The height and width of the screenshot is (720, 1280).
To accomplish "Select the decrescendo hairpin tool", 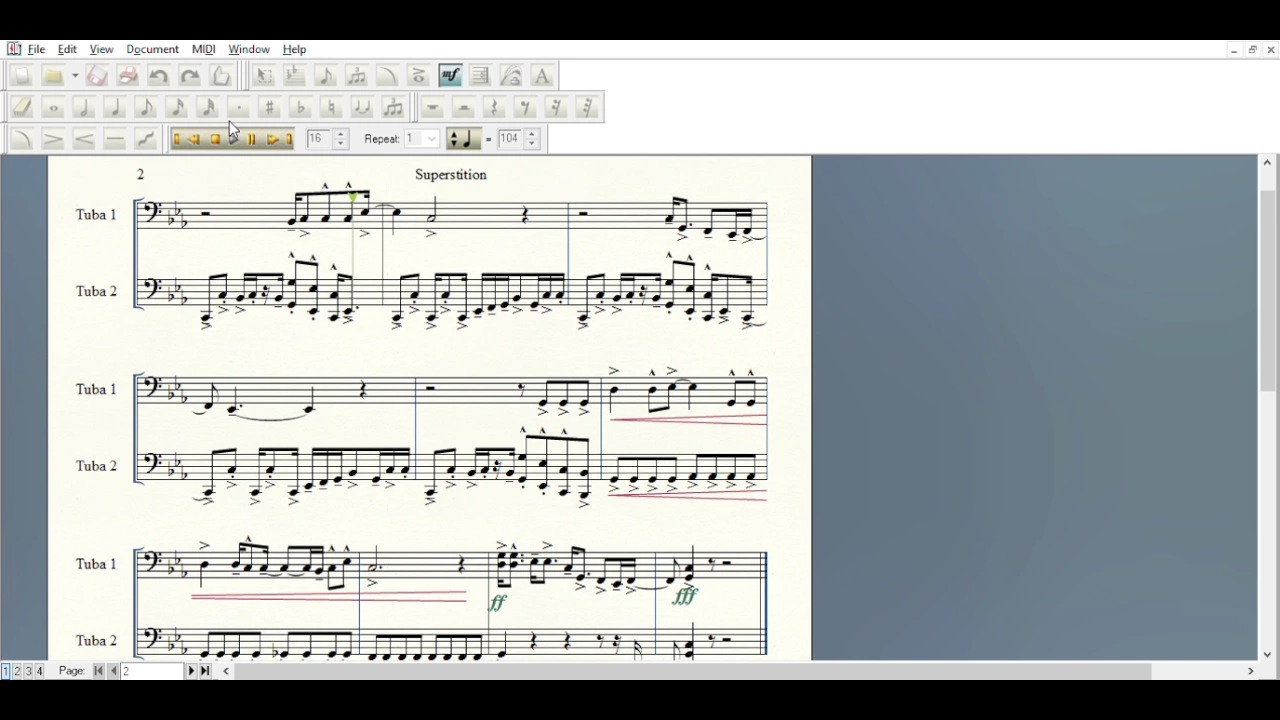I will point(53,139).
